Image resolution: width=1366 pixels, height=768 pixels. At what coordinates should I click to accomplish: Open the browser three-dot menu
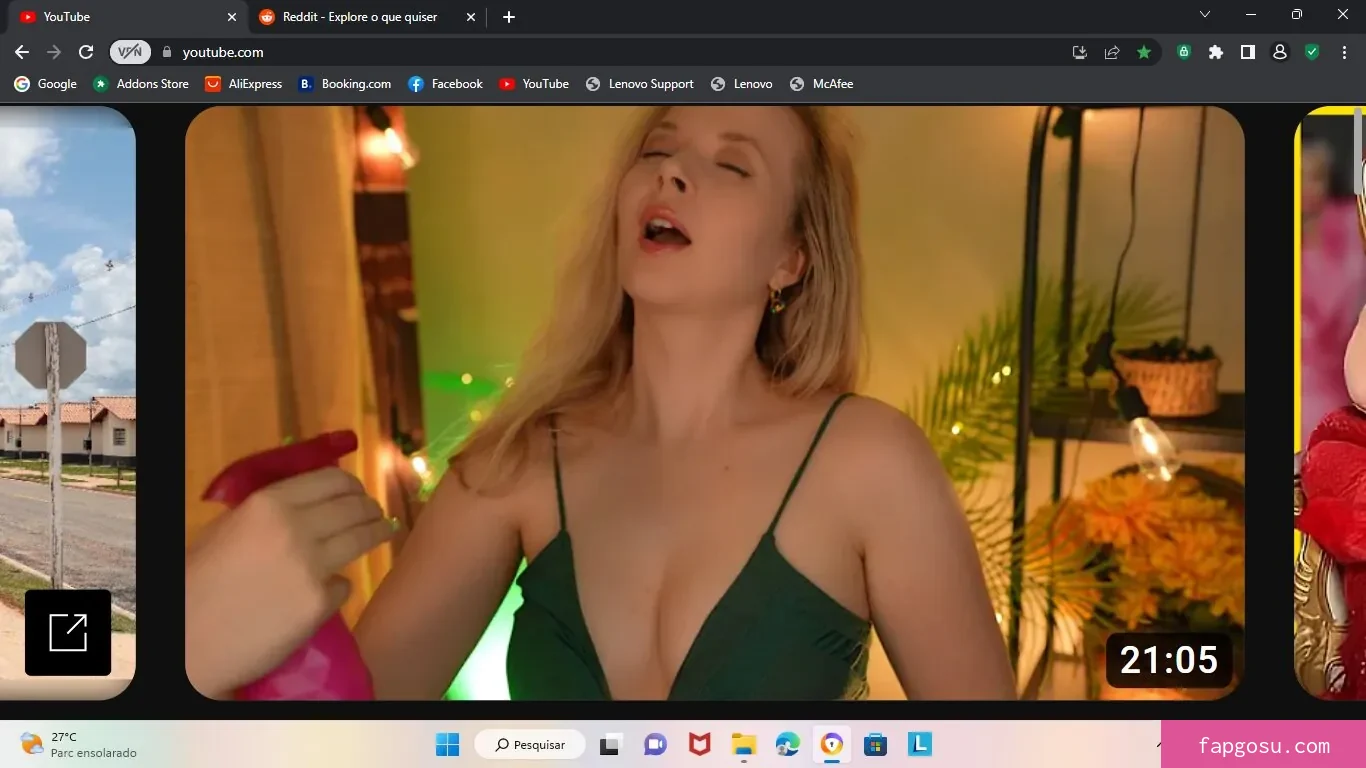(1345, 52)
